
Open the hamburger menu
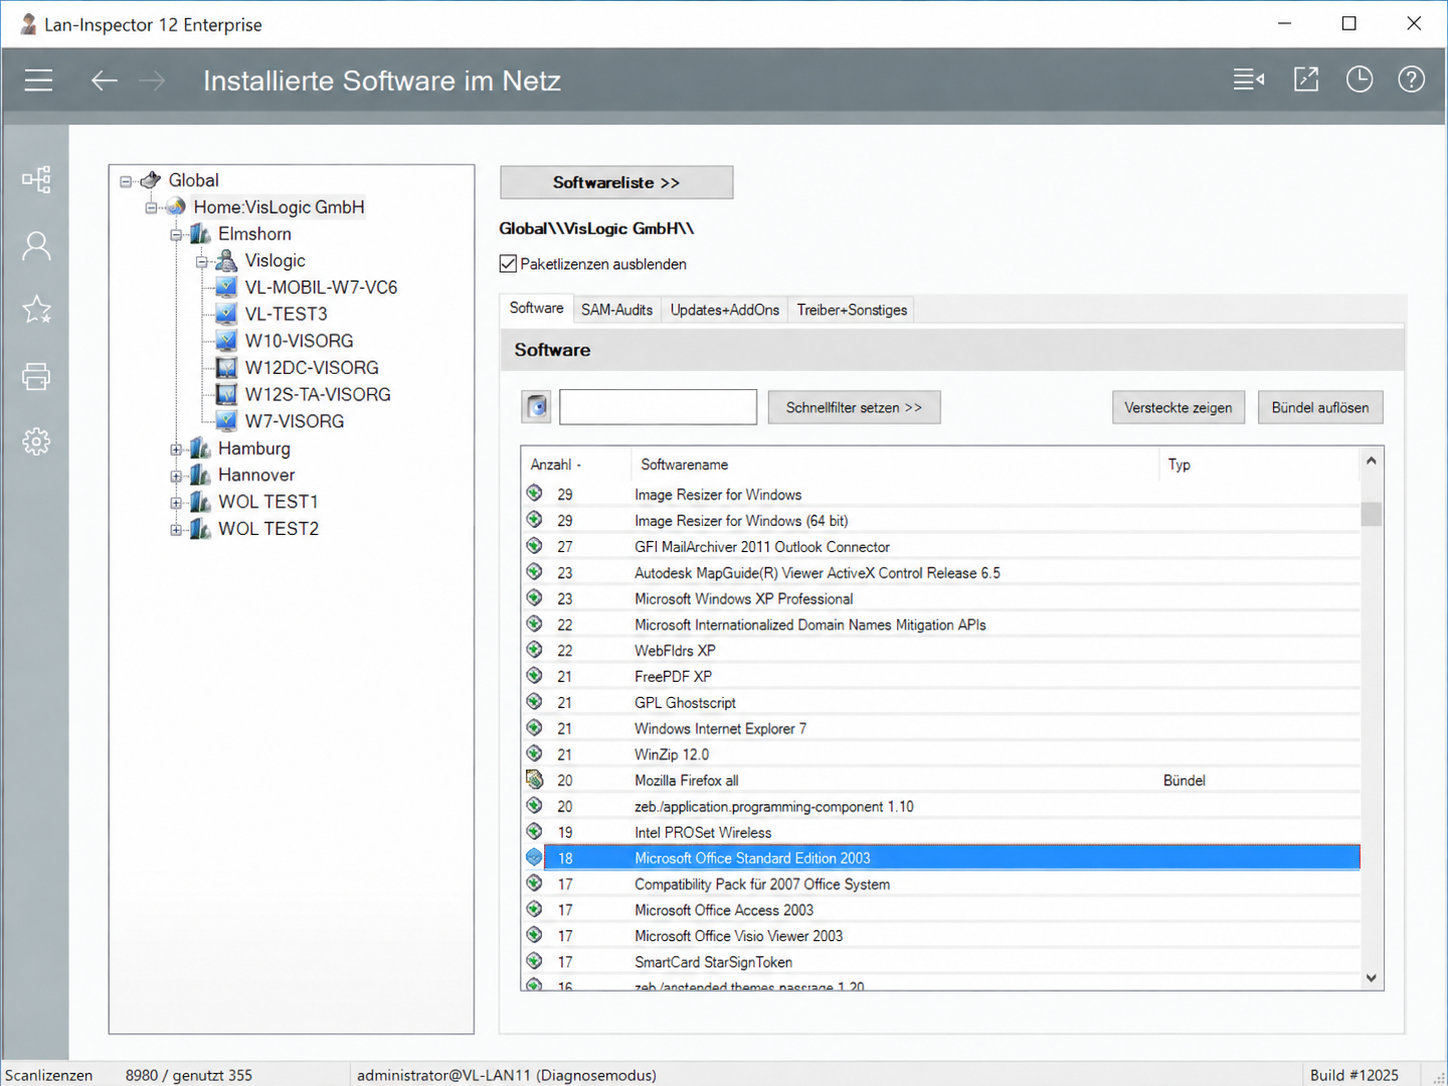(x=39, y=80)
